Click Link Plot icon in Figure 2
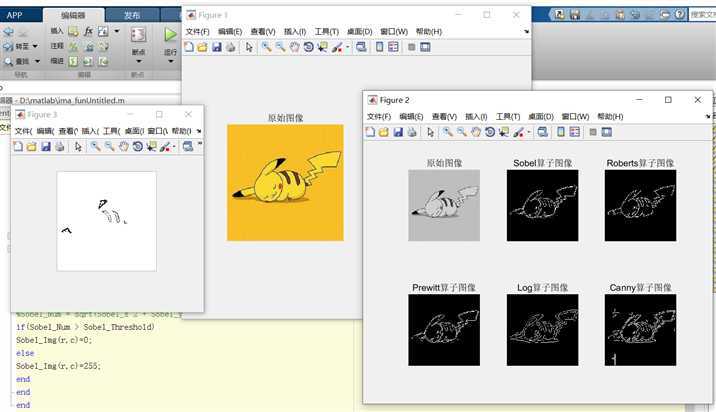 tap(542, 132)
